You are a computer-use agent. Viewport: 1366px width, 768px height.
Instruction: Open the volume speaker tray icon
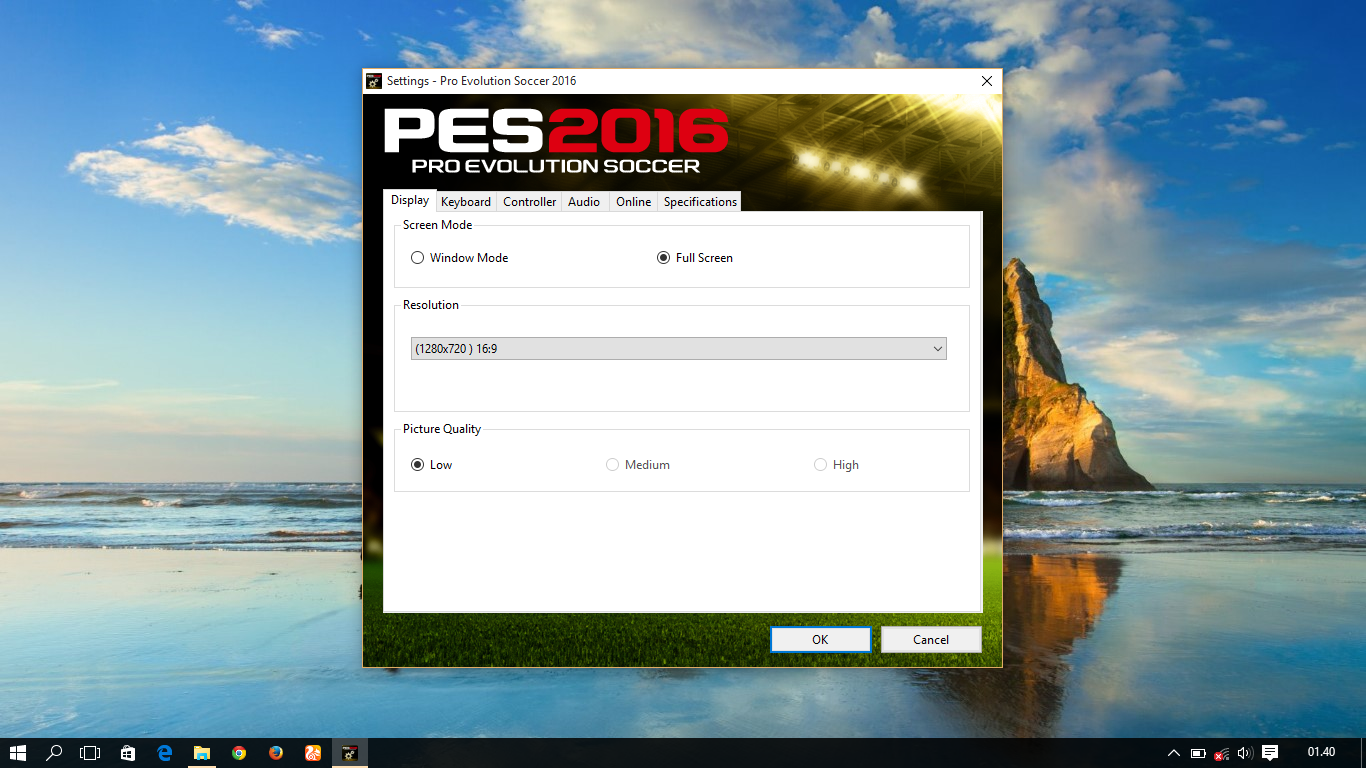click(x=1245, y=753)
